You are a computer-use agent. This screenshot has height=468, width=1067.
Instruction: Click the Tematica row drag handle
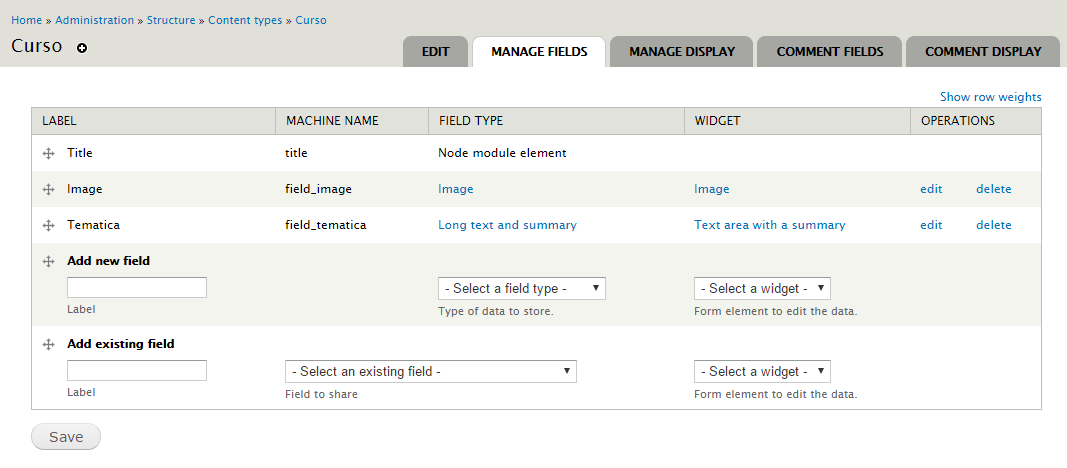pos(48,226)
